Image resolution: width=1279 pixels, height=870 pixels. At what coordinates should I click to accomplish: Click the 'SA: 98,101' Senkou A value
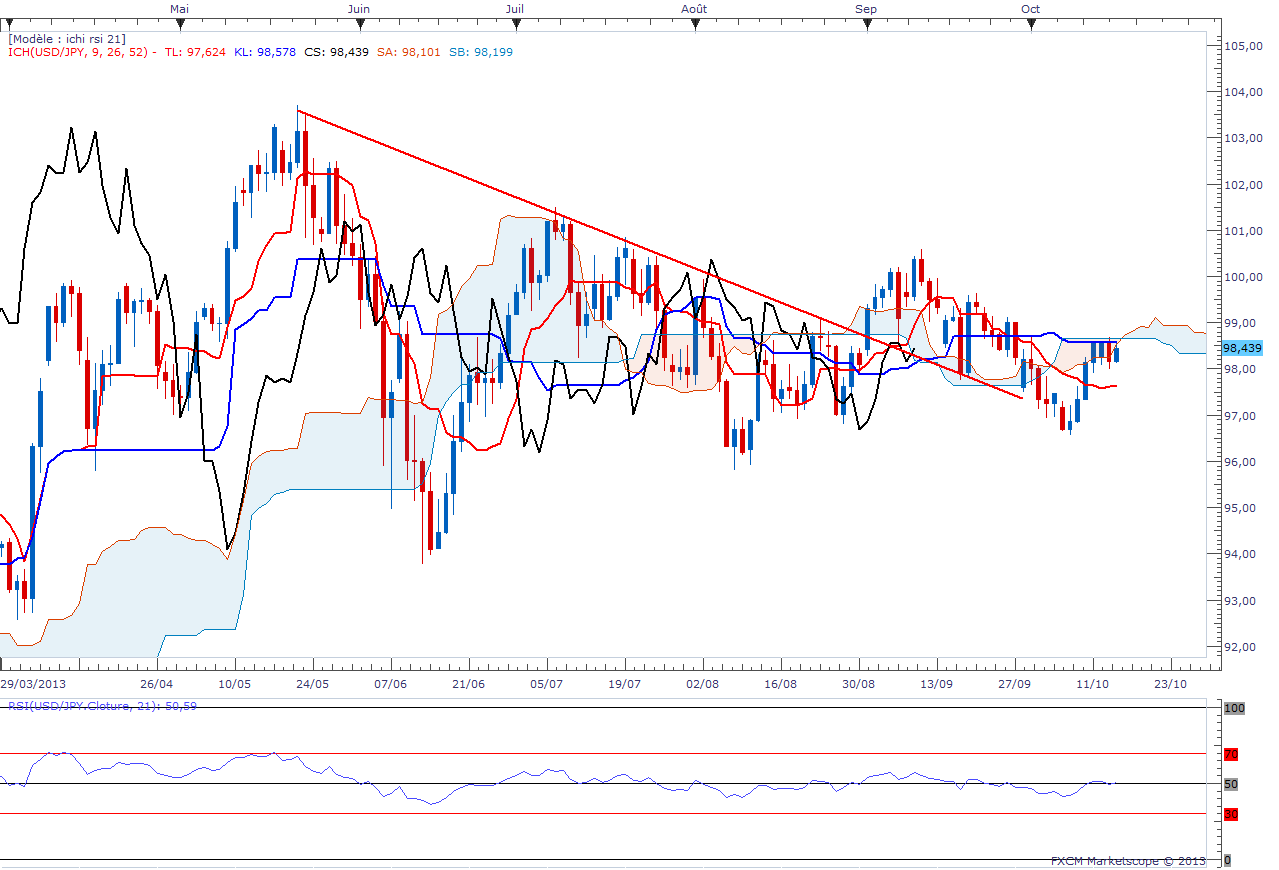click(409, 51)
